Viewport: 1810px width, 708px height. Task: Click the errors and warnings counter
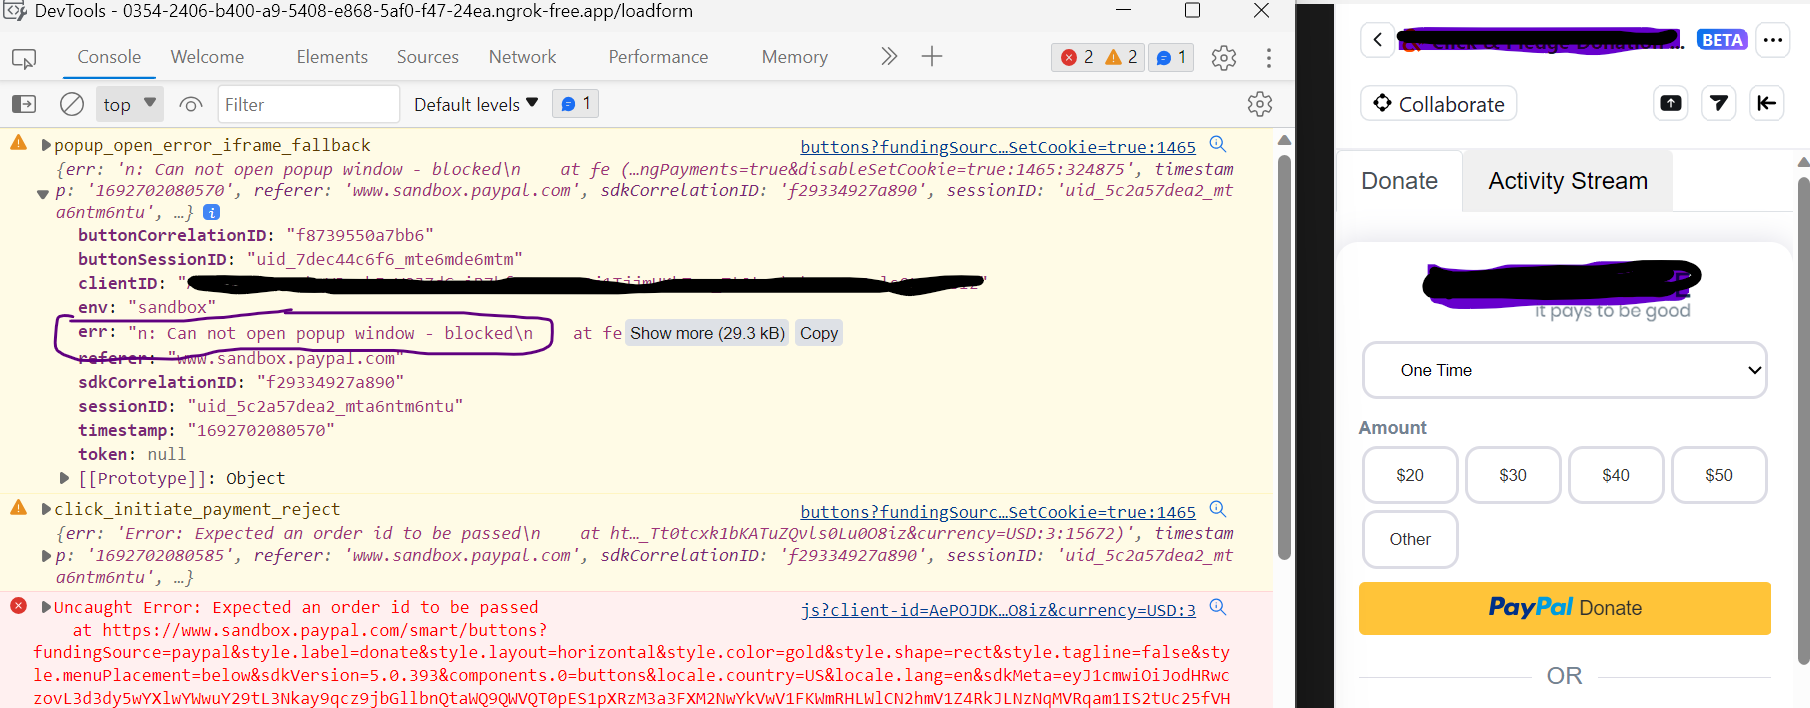click(x=1098, y=57)
